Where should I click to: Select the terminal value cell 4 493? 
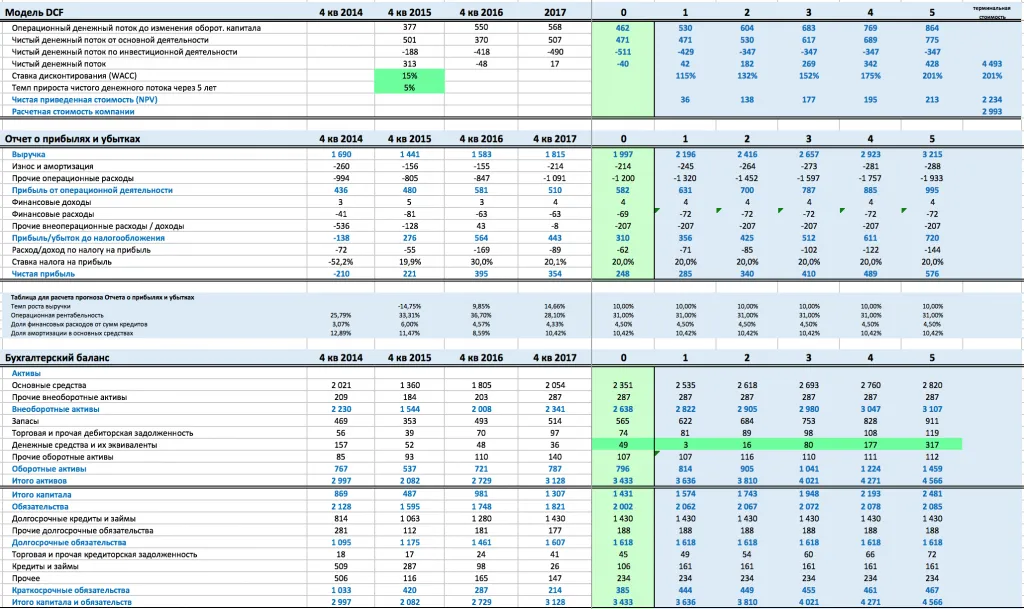tap(991, 63)
